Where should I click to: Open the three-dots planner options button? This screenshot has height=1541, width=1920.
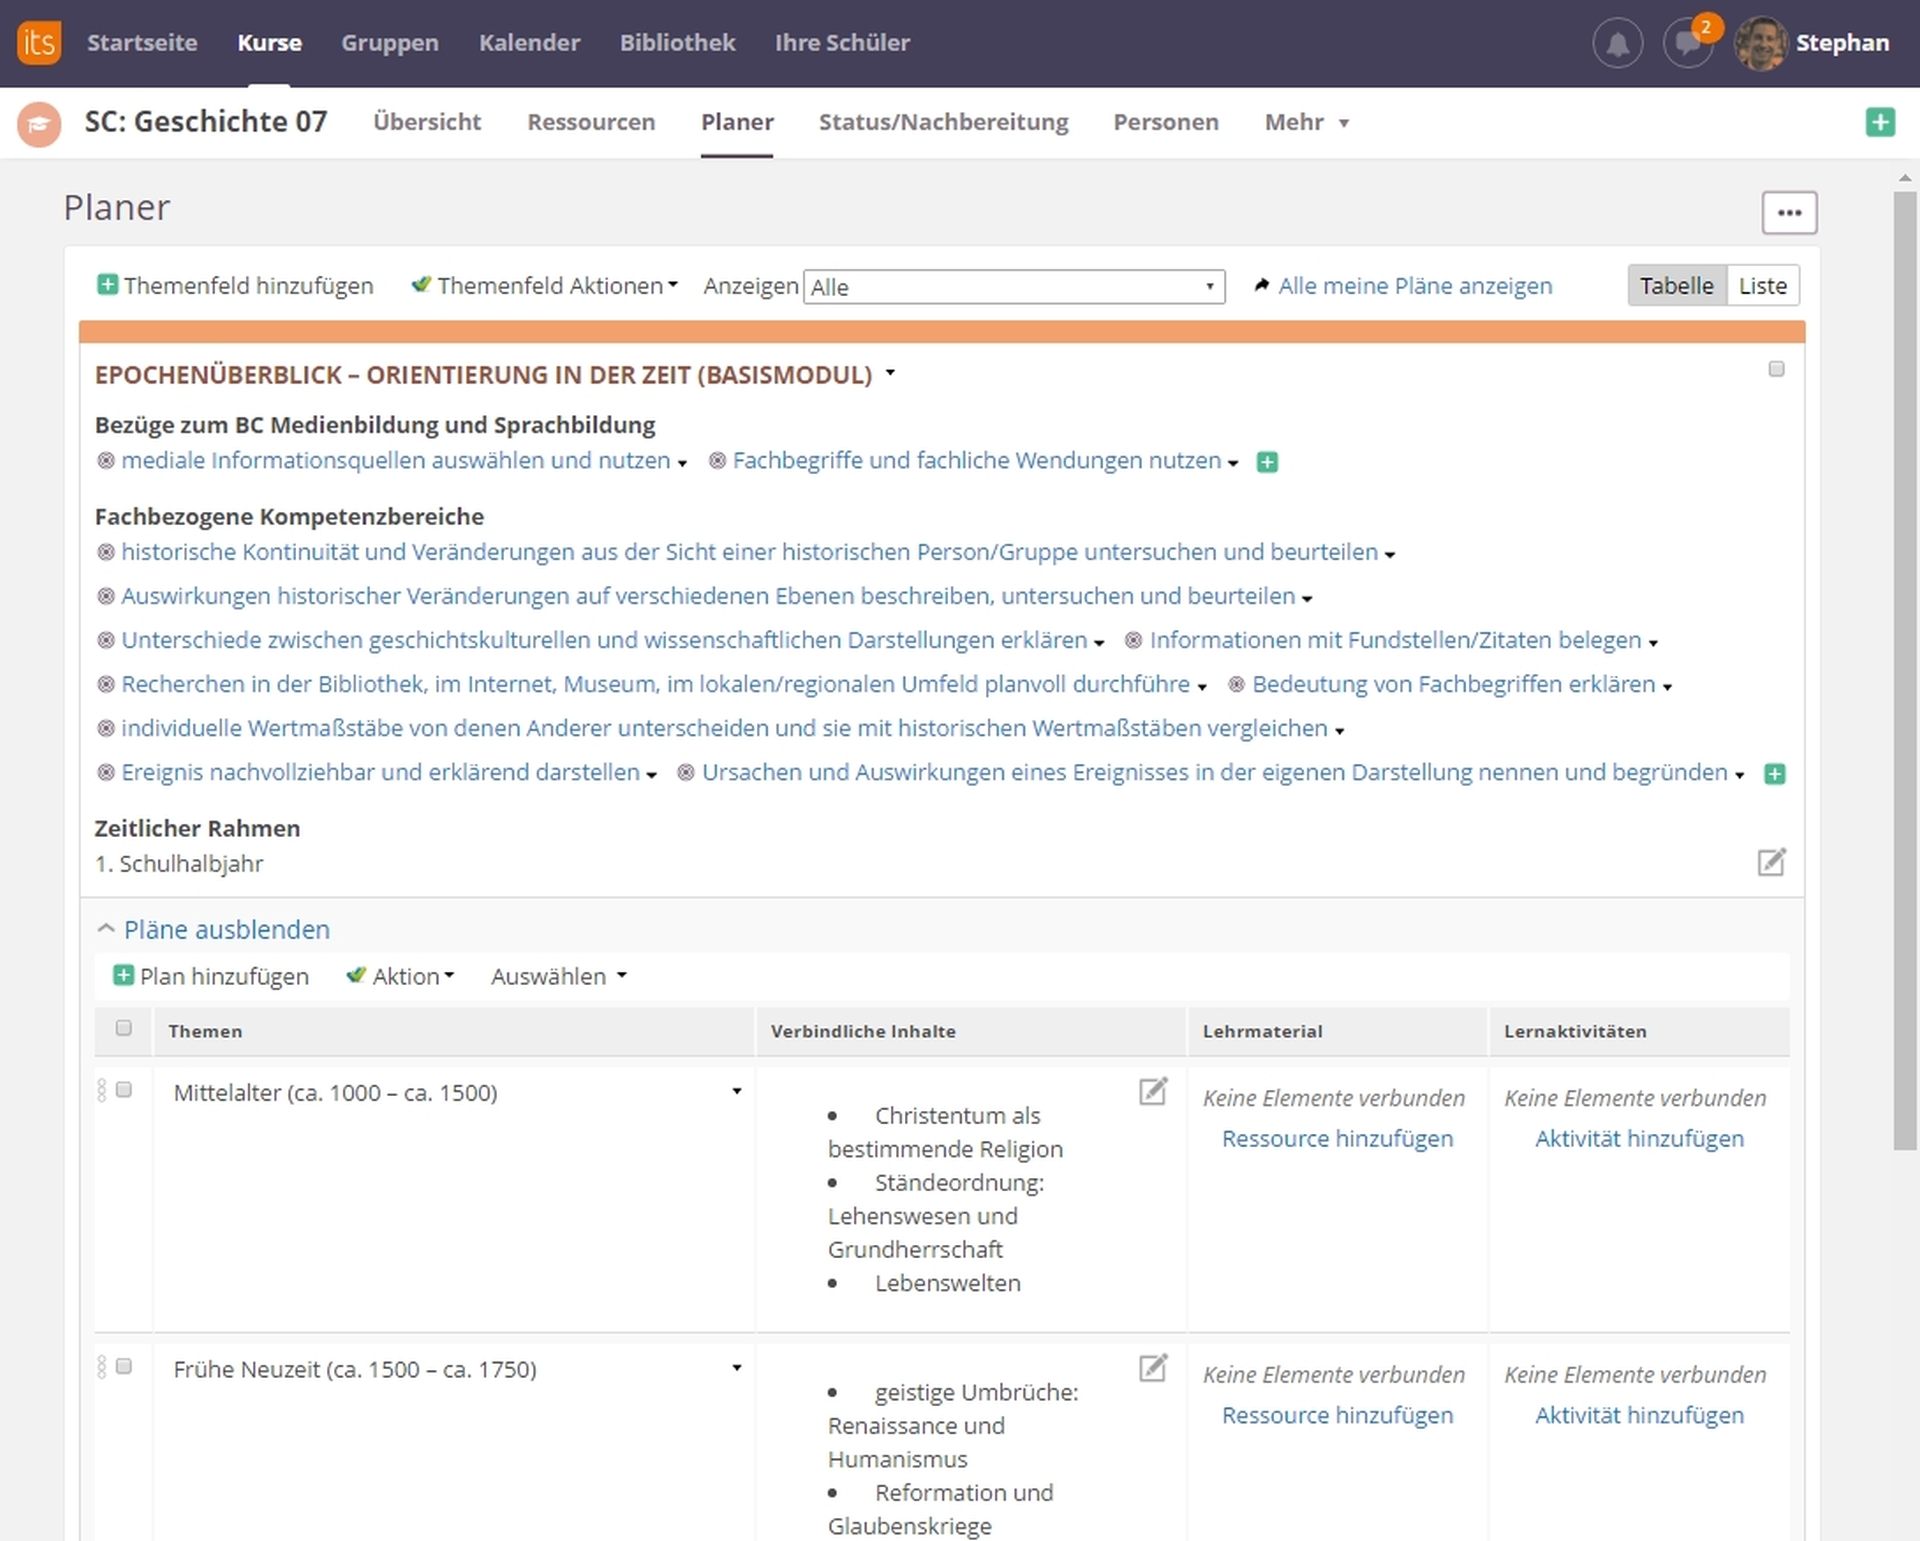(1789, 213)
